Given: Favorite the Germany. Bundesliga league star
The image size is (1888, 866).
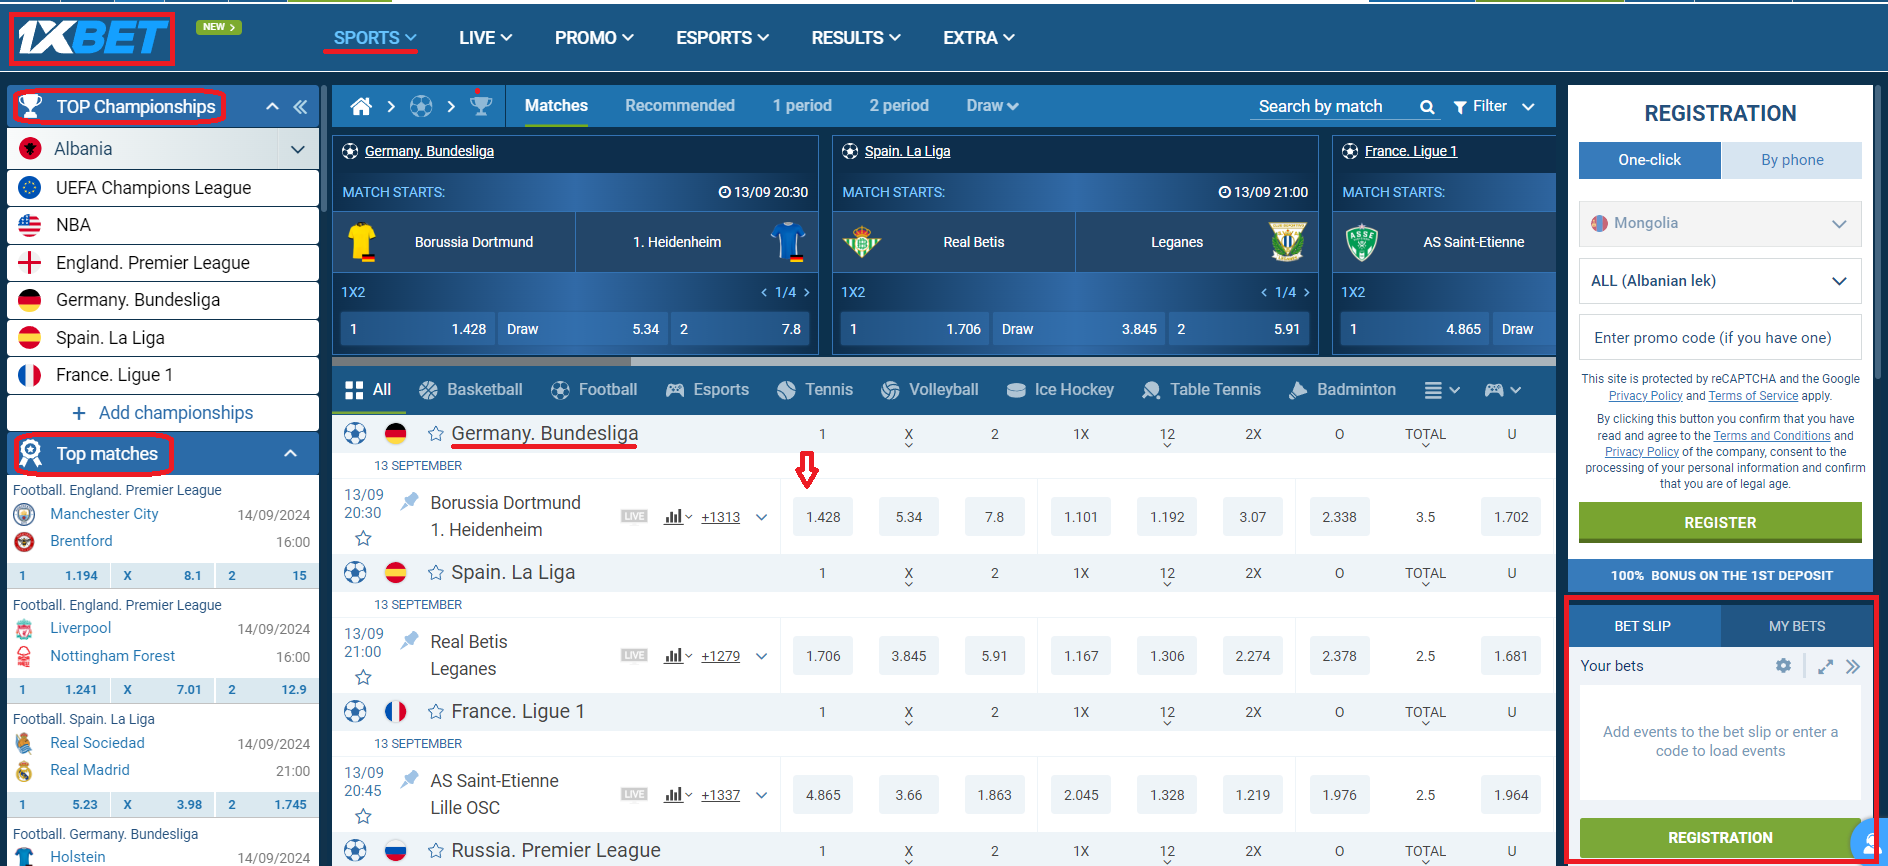Looking at the screenshot, I should coord(436,433).
